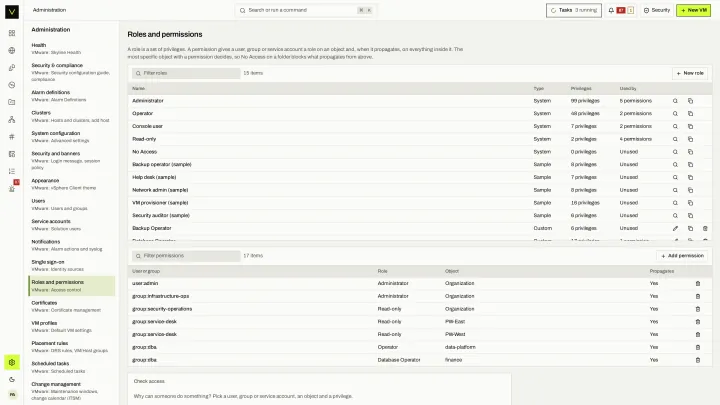
Task: Select the Security auditor (sample) role row
Action: [420, 215]
